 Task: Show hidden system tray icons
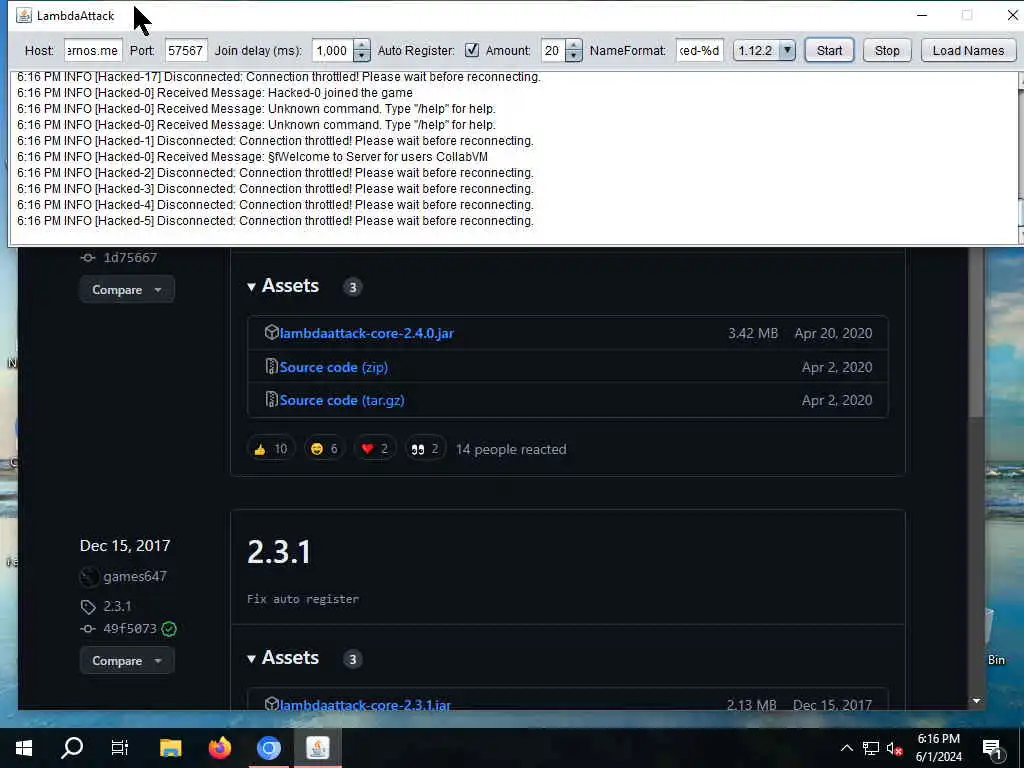click(846, 748)
